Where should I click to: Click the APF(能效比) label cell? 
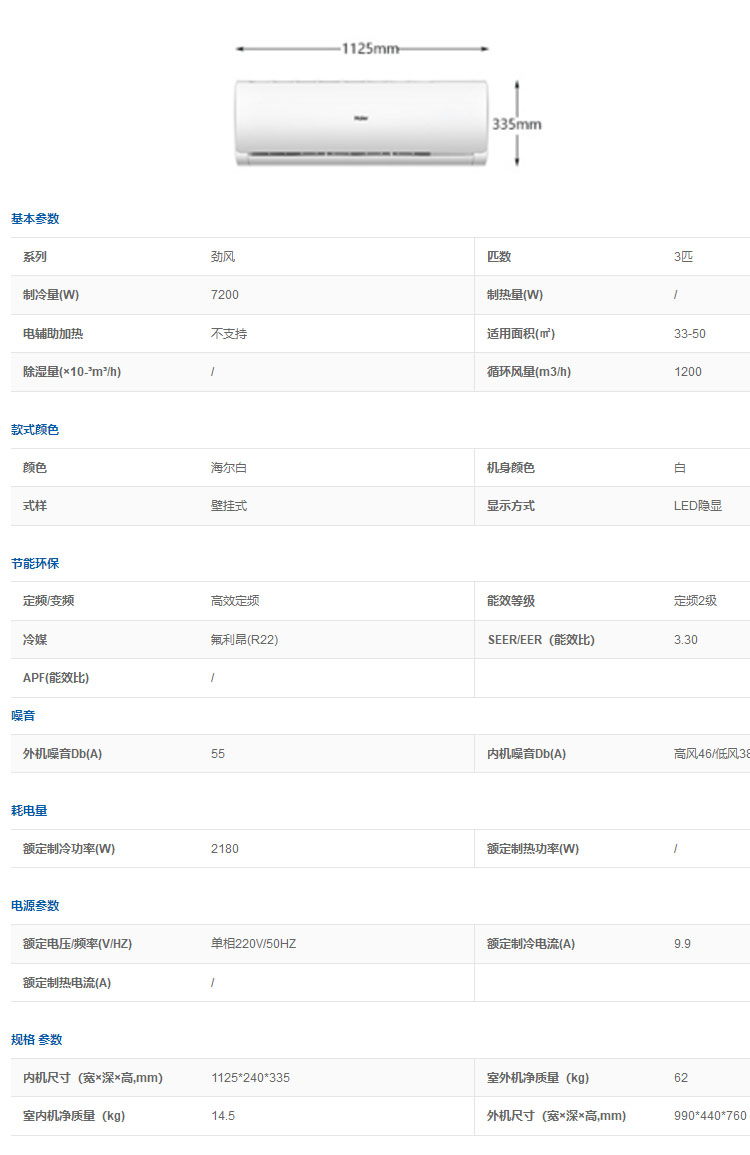click(55, 678)
